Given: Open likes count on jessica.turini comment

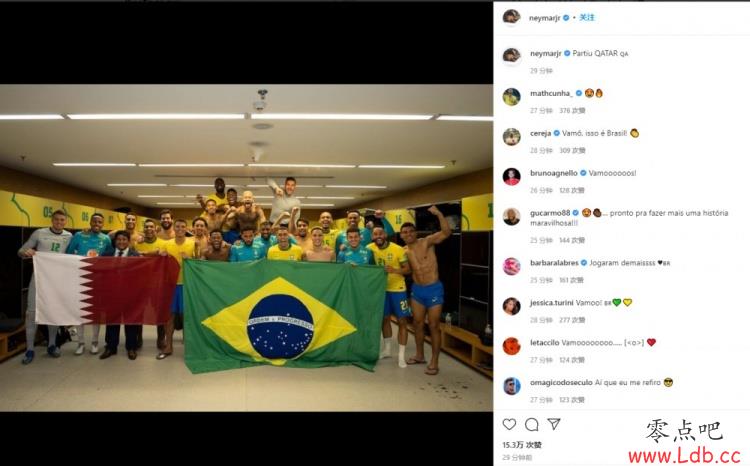Looking at the screenshot, I should (x=572, y=320).
